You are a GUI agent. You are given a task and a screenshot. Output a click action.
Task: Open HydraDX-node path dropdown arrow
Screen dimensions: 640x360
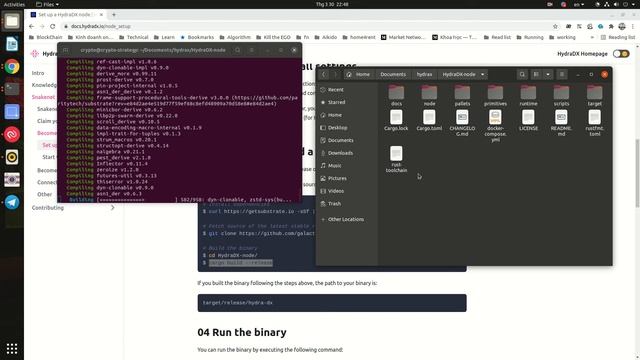pyautogui.click(x=482, y=74)
